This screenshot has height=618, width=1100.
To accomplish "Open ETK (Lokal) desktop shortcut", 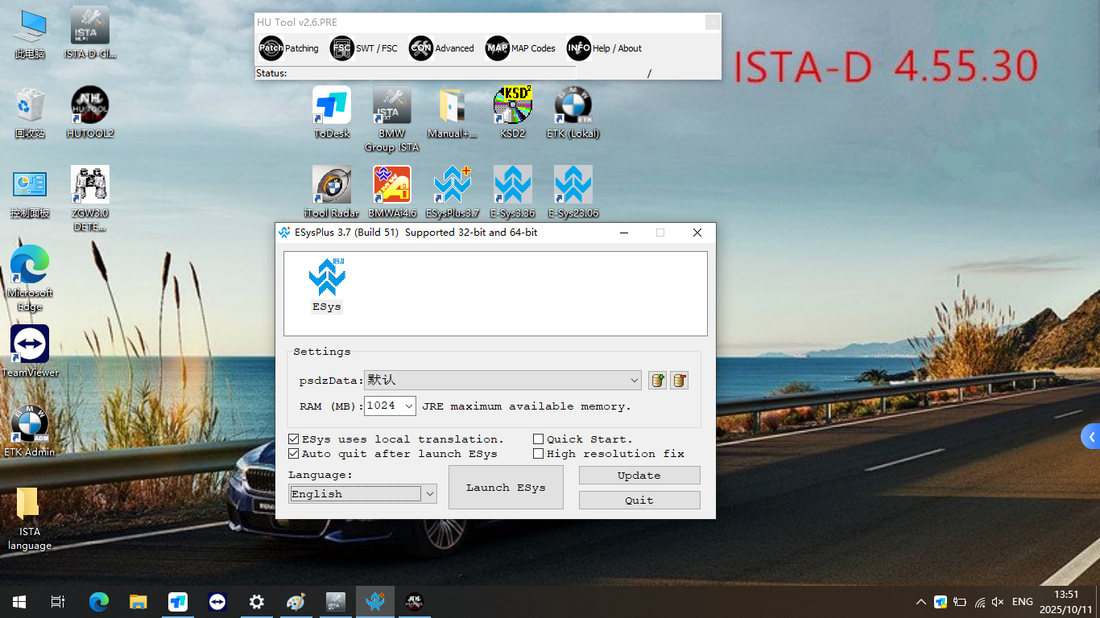I will pos(571,113).
